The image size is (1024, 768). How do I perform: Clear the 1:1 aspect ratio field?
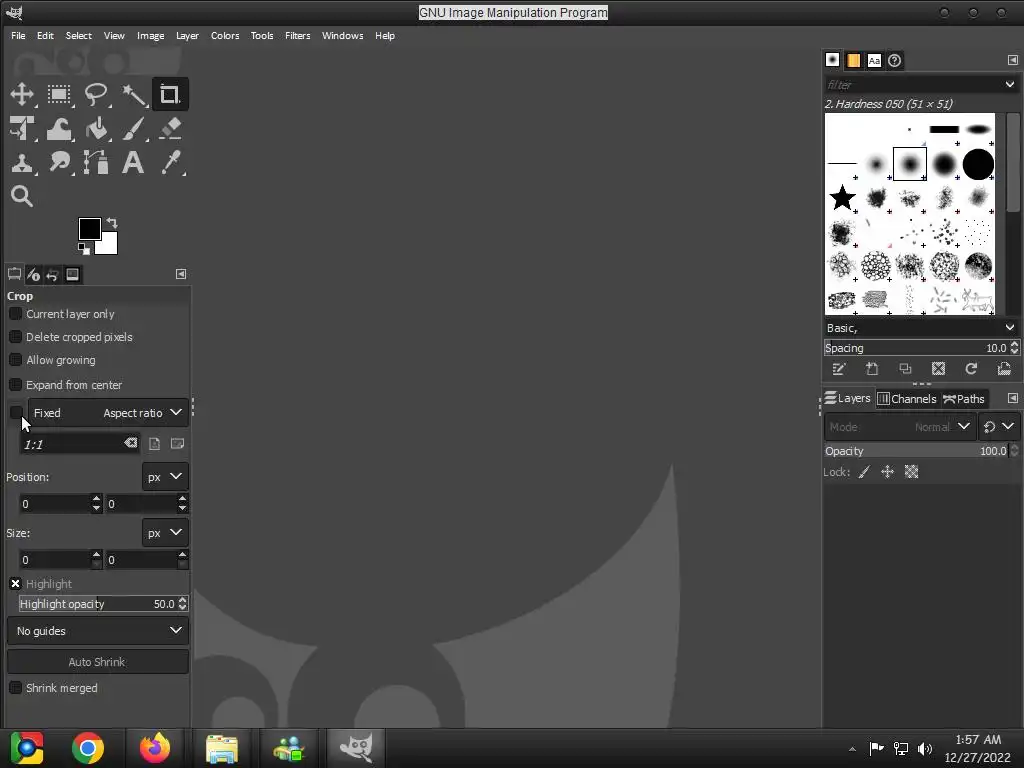131,443
